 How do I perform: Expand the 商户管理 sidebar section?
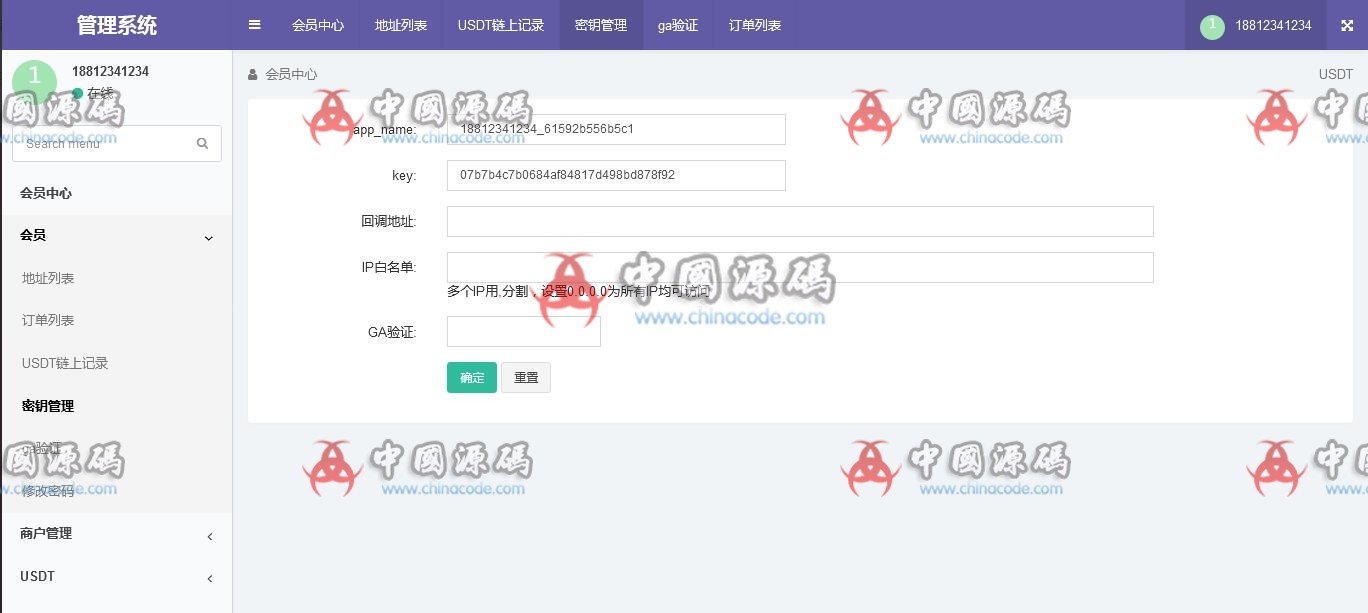pos(116,534)
